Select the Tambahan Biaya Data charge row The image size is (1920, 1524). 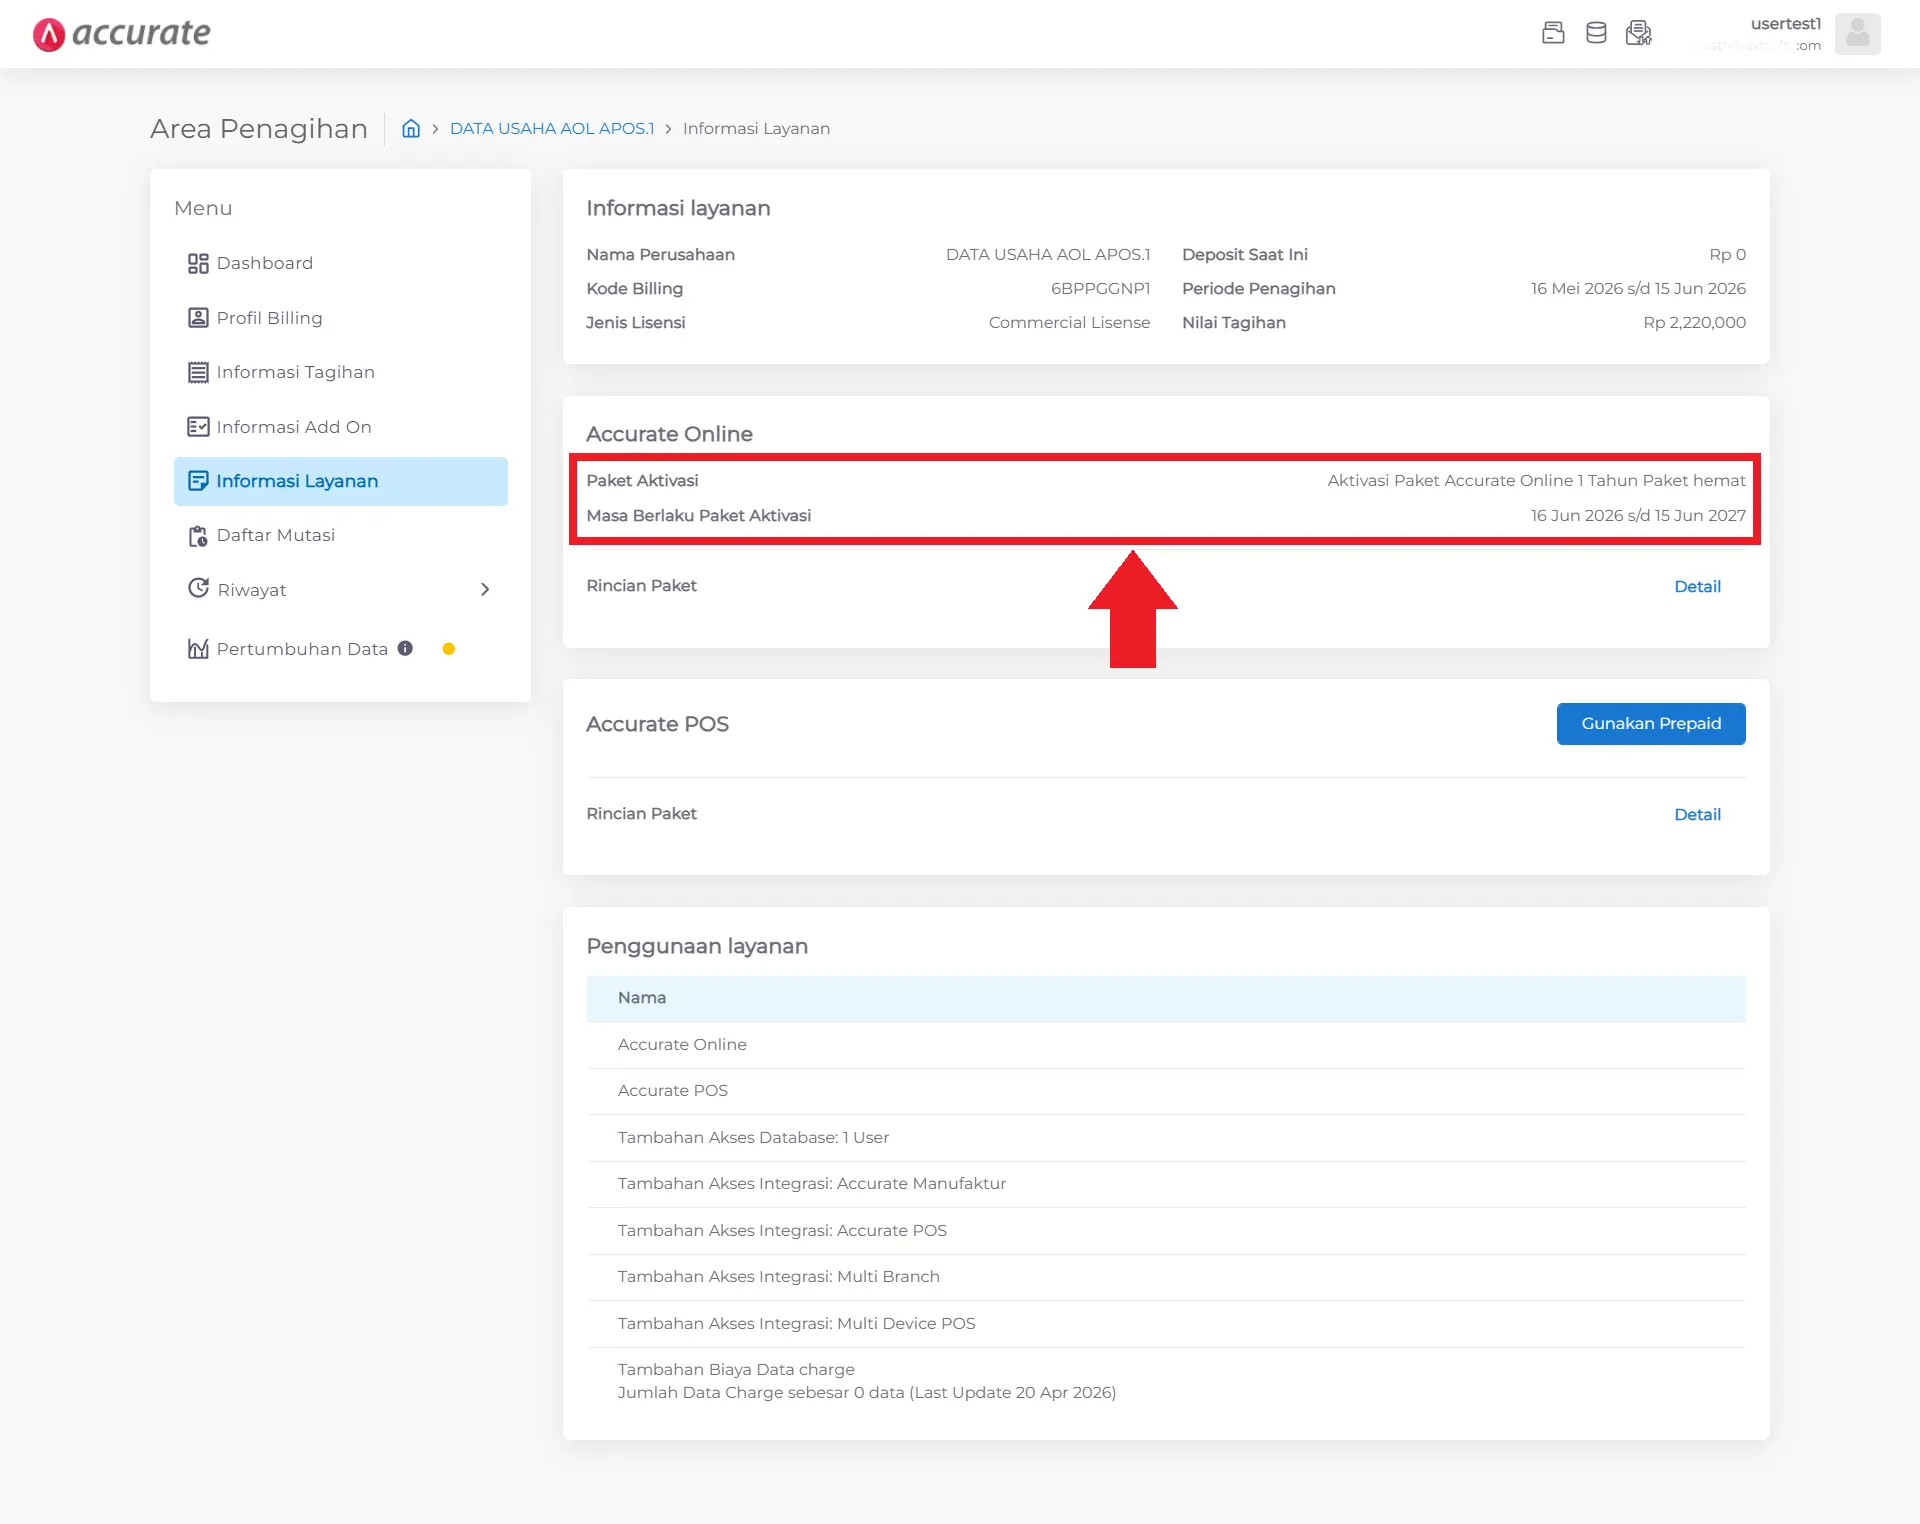[1166, 1382]
